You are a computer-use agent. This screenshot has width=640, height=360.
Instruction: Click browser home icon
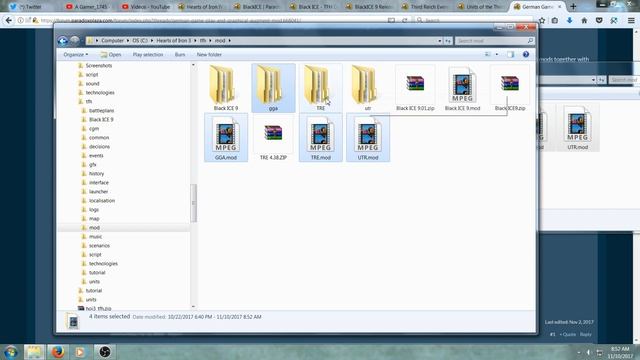click(584, 20)
